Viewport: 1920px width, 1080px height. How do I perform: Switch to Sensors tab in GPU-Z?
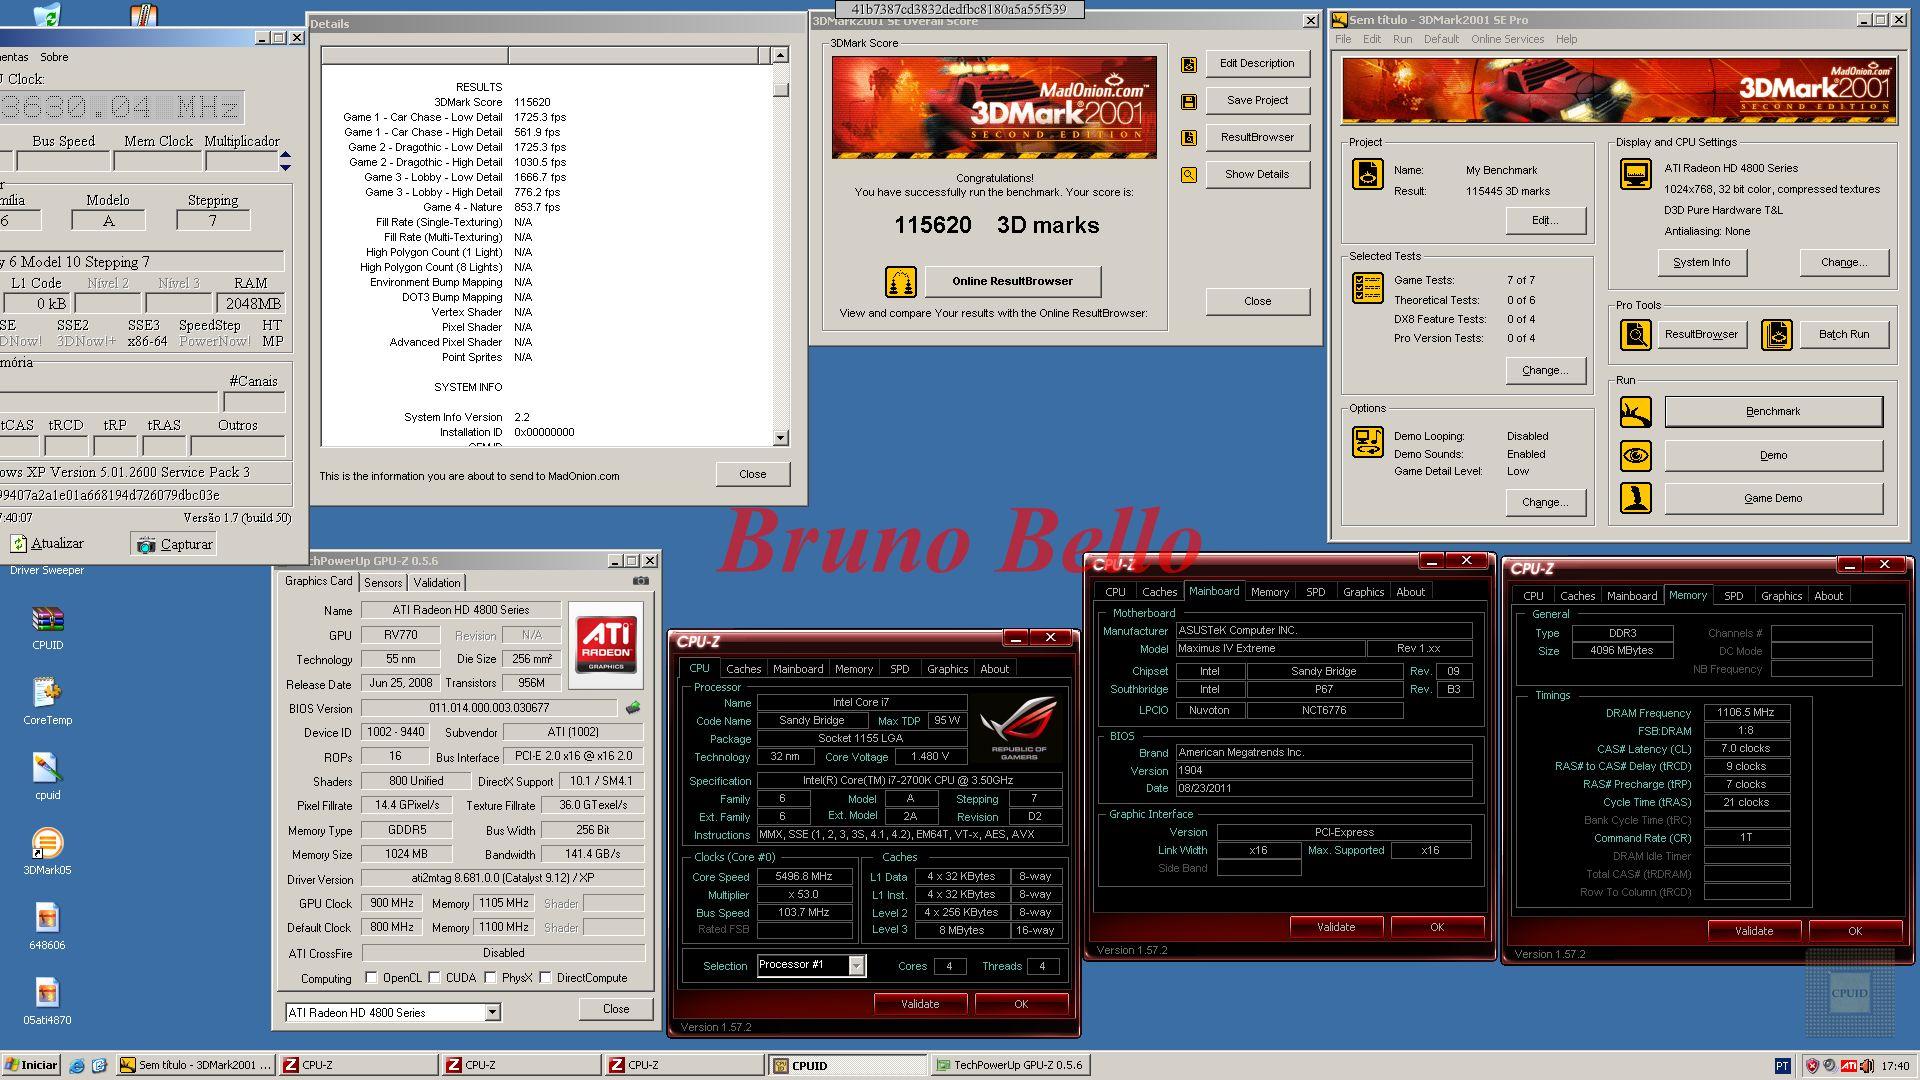point(383,583)
